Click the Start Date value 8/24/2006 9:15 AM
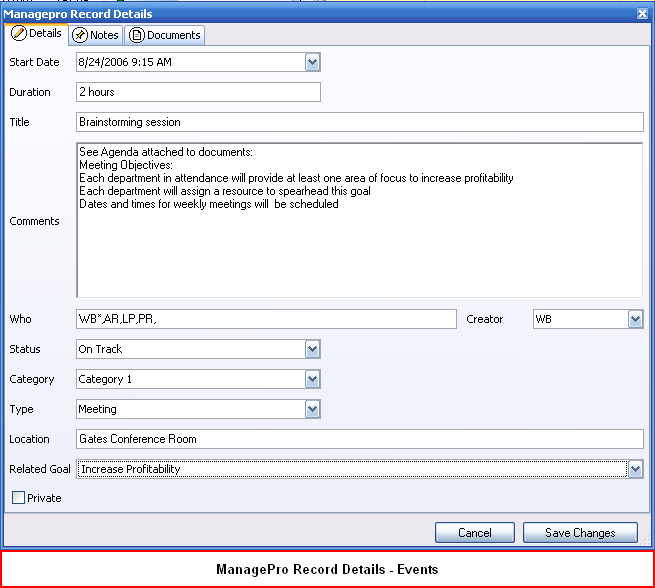The width and height of the screenshot is (655, 588). (x=125, y=62)
